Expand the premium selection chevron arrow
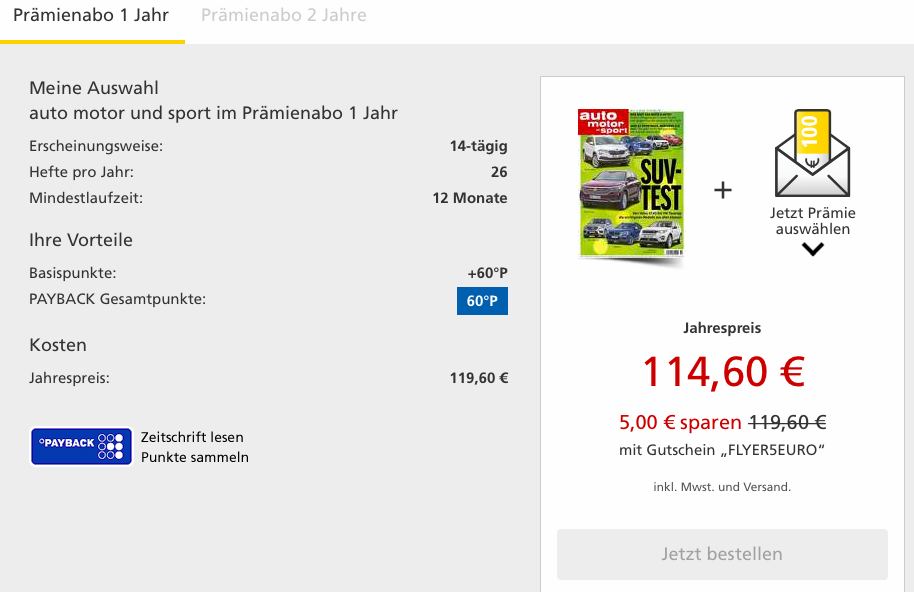Image resolution: width=914 pixels, height=592 pixels. (812, 249)
